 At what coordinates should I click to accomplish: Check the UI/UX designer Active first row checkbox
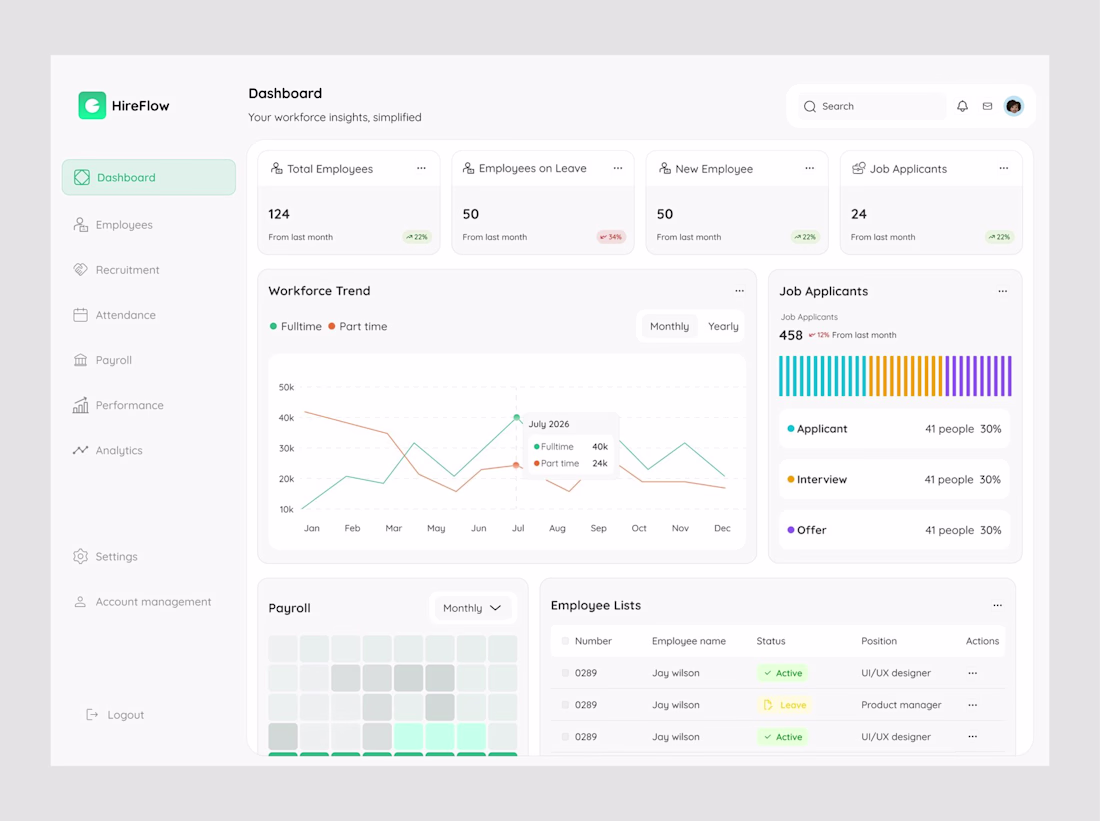tap(565, 673)
